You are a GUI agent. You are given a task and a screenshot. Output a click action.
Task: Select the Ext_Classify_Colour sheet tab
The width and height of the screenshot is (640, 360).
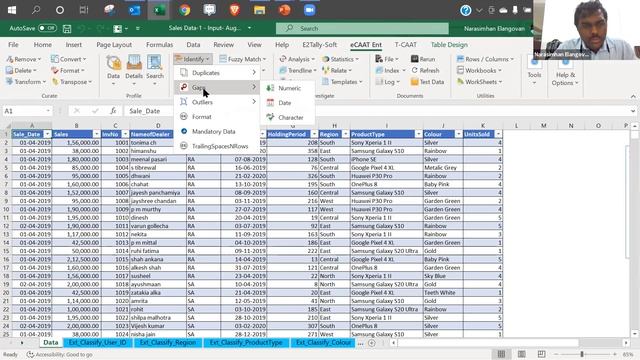pyautogui.click(x=323, y=343)
